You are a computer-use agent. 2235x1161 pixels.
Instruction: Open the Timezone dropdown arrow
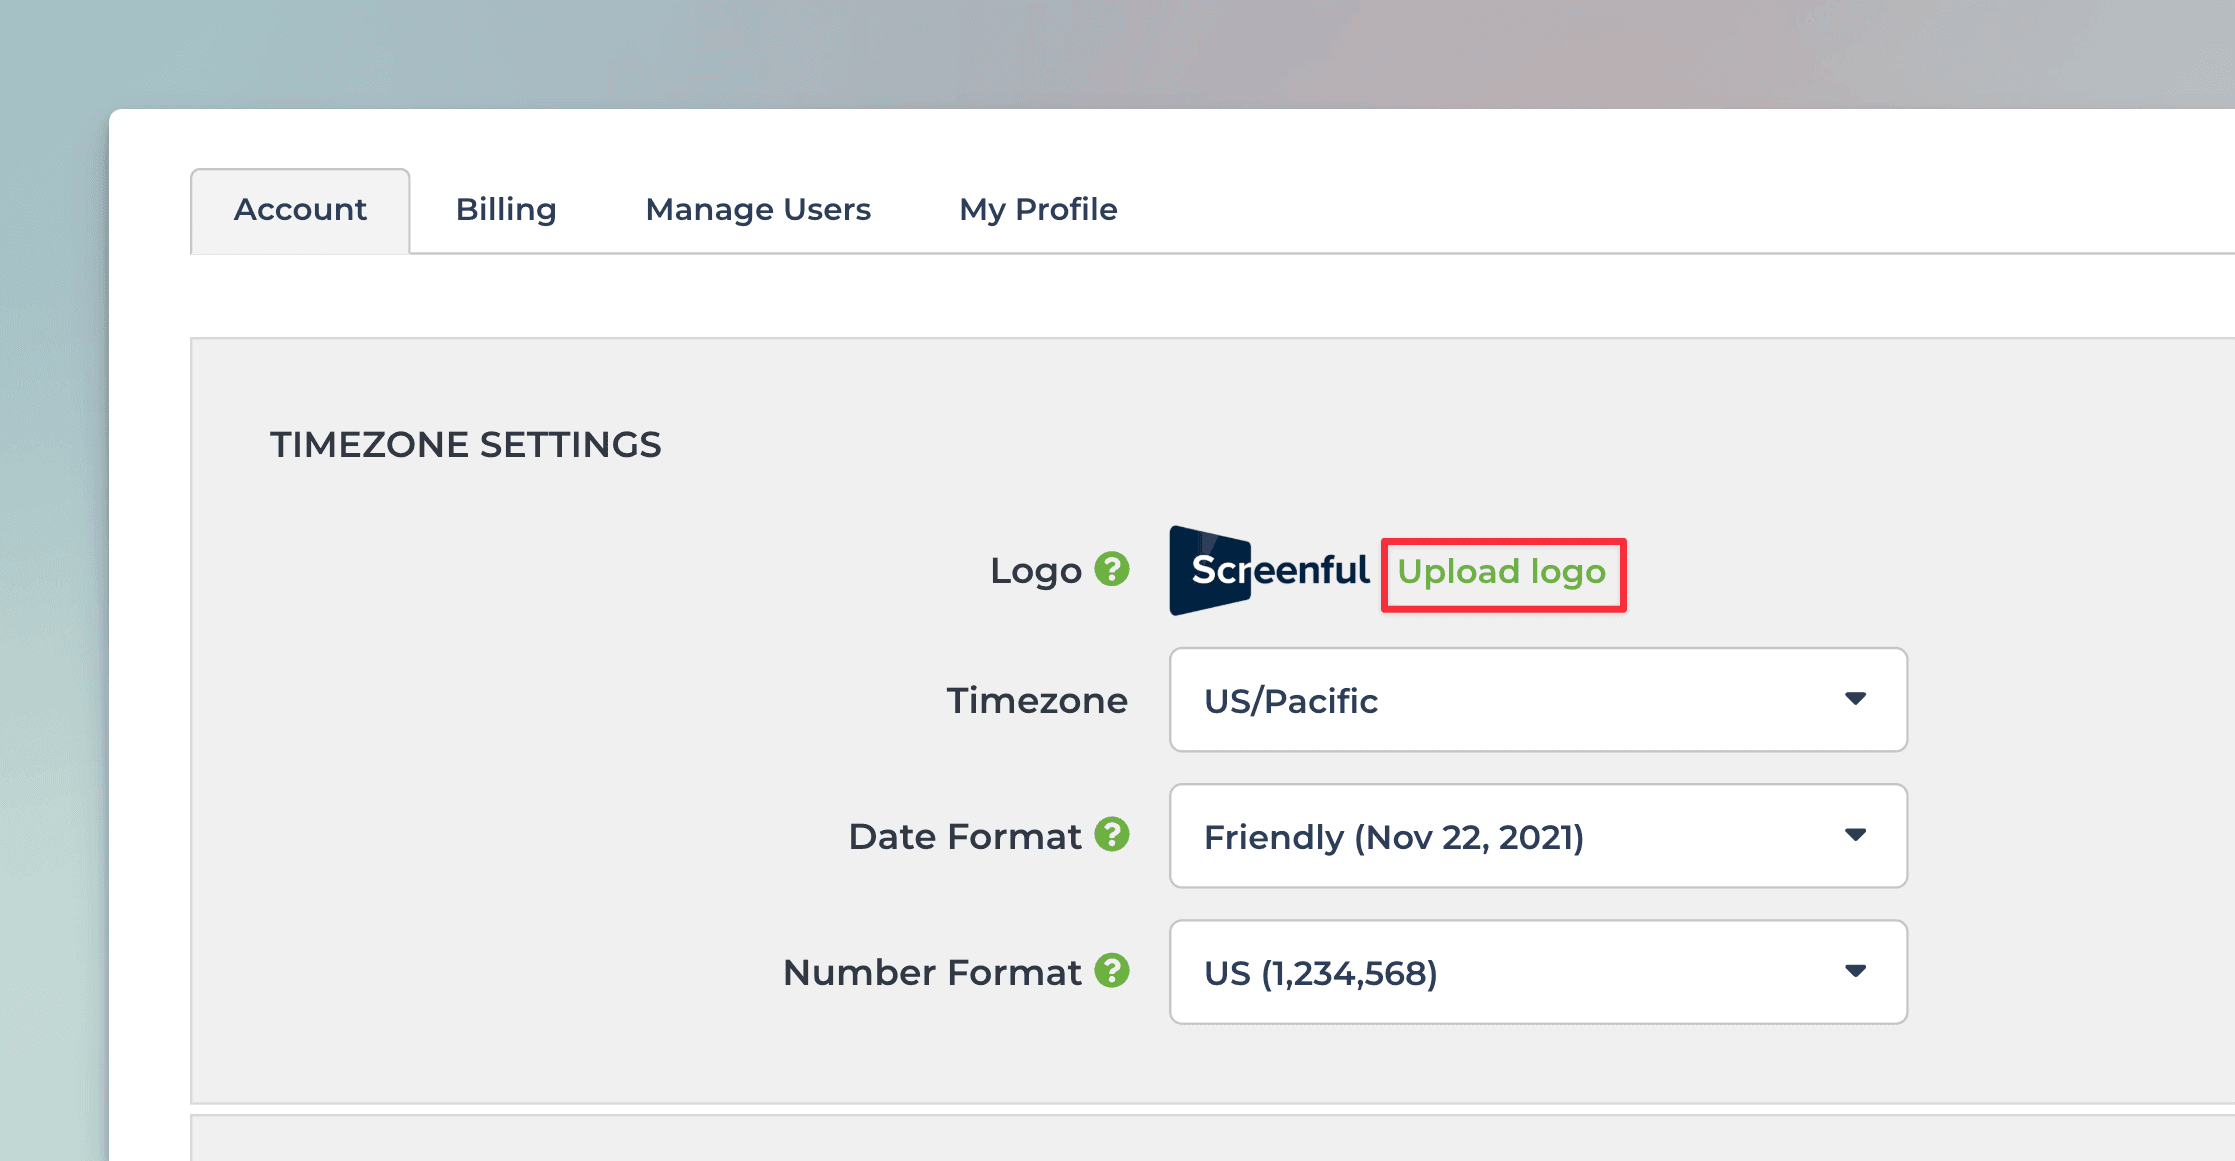tap(1855, 699)
